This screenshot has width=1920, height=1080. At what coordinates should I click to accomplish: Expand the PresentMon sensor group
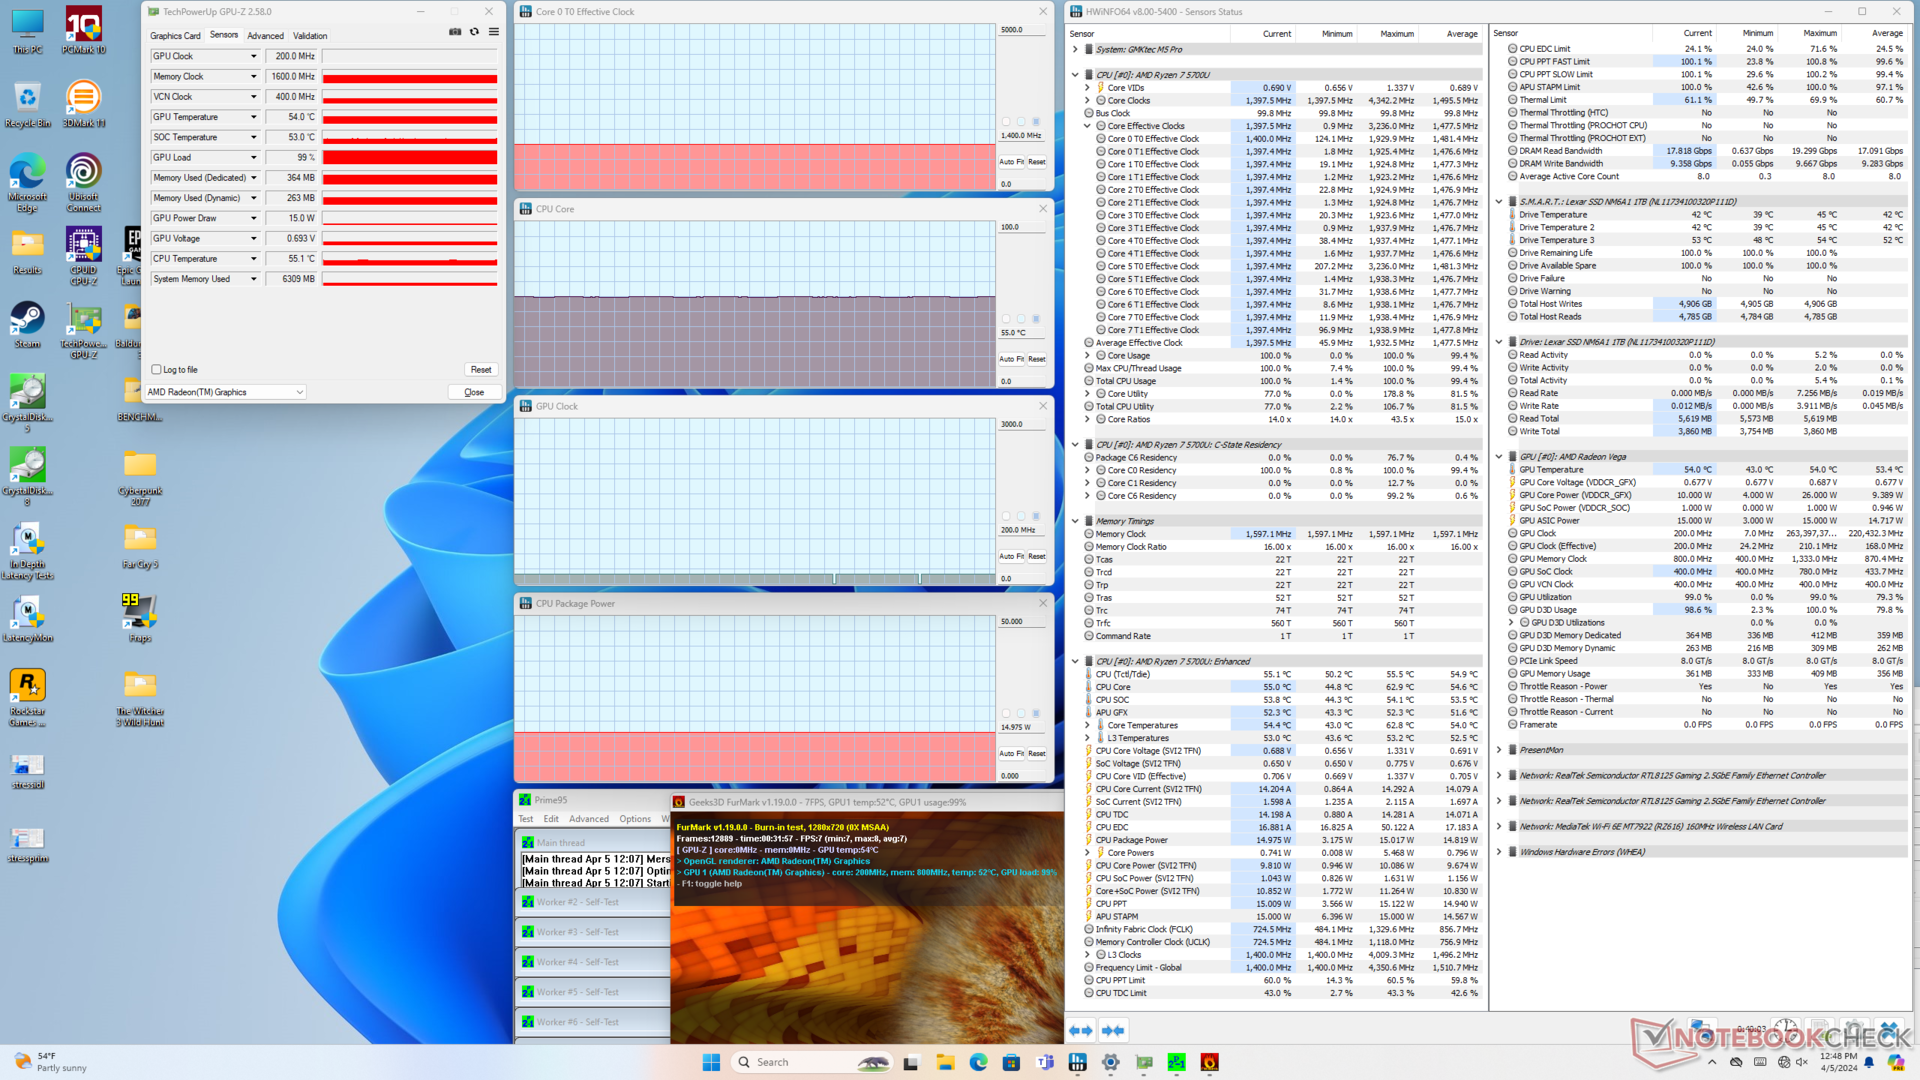1499,750
